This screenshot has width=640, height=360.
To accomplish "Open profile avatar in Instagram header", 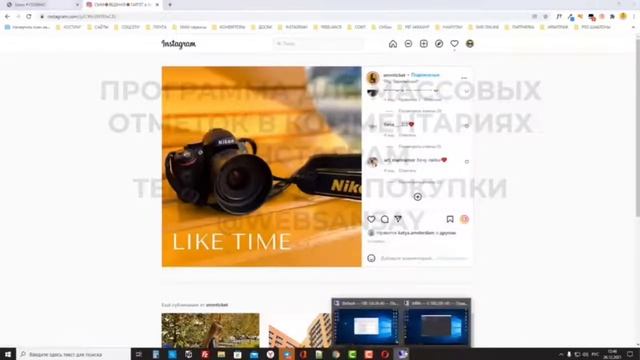I will (x=470, y=44).
